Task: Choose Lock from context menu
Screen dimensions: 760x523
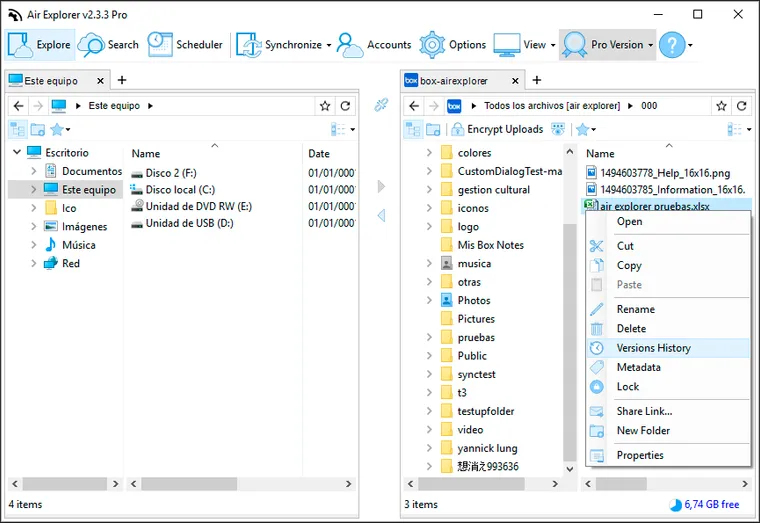Action: click(x=668, y=387)
